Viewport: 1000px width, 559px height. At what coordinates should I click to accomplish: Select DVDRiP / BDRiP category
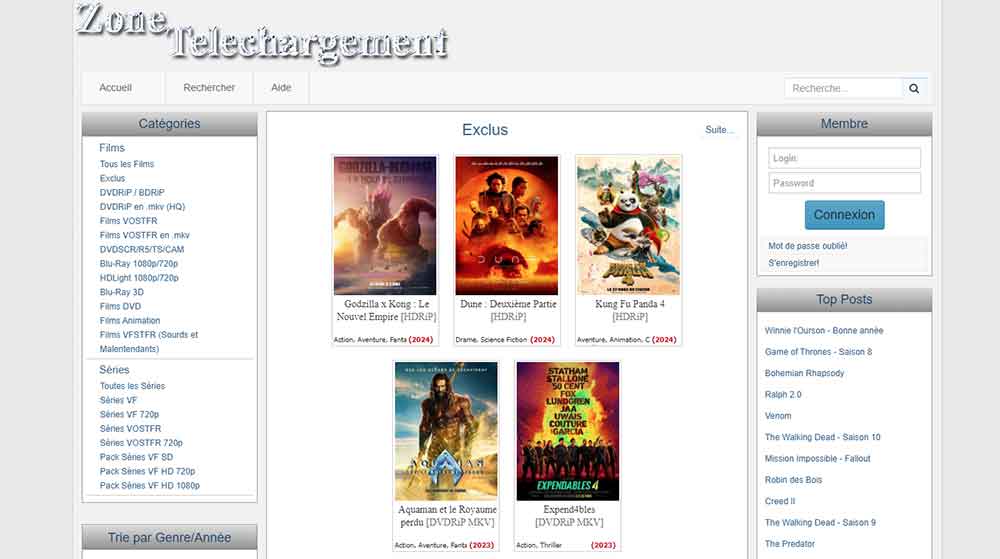(x=132, y=192)
